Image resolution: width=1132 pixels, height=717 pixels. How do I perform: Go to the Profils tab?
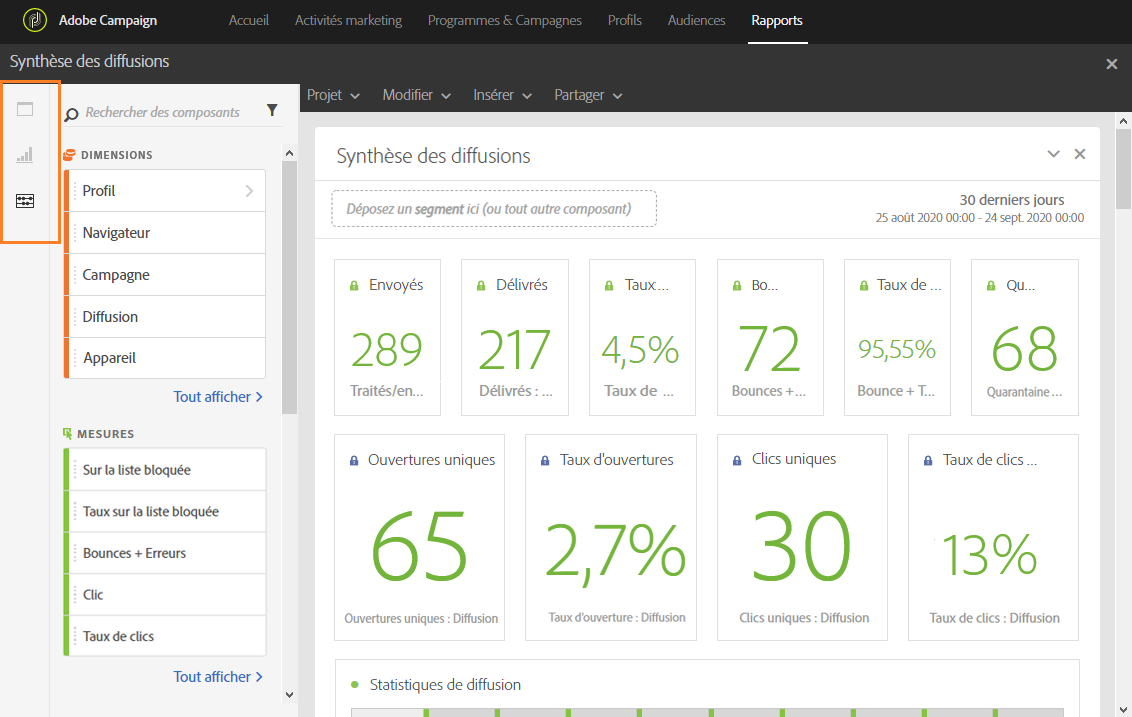[x=624, y=20]
